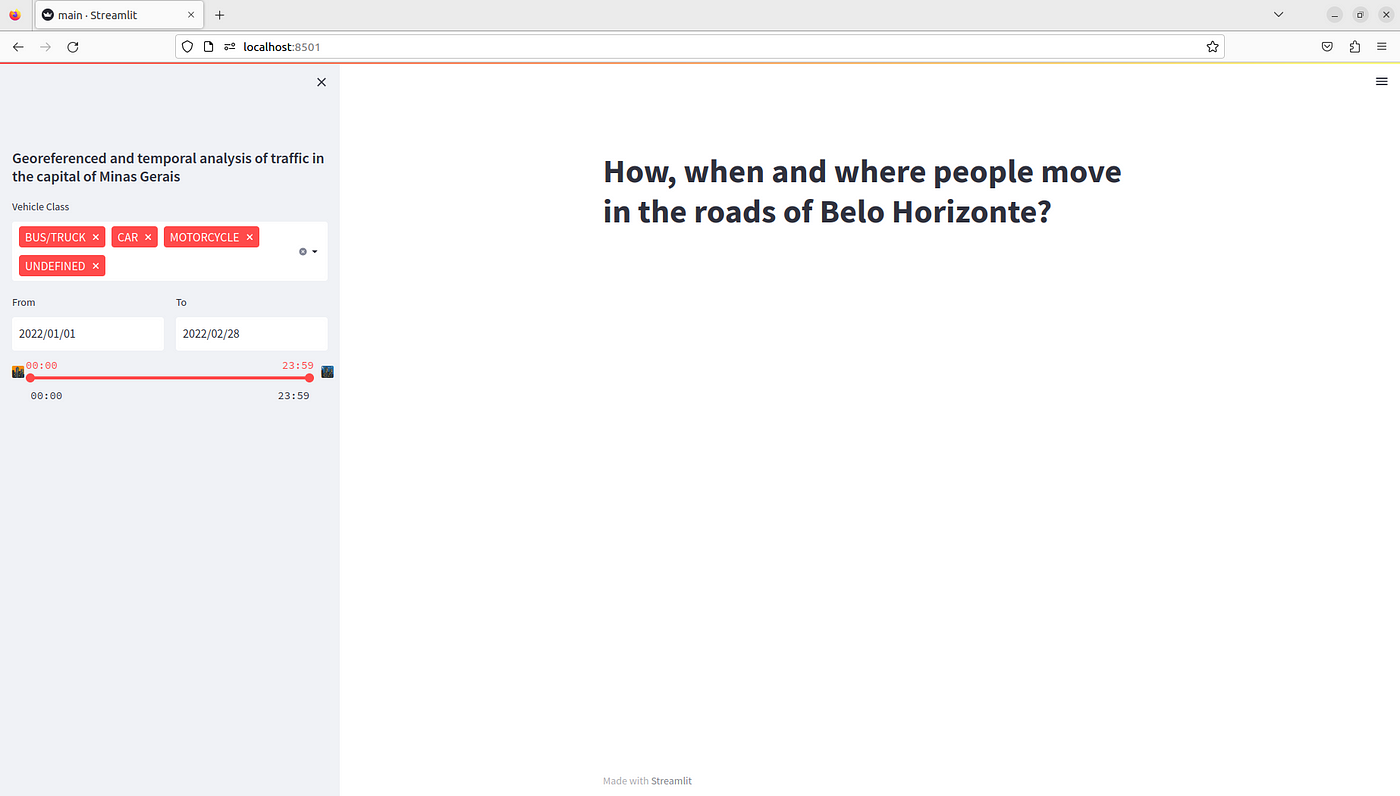Remove the UNDEFINED tag
This screenshot has height=796, width=1400.
(x=96, y=266)
